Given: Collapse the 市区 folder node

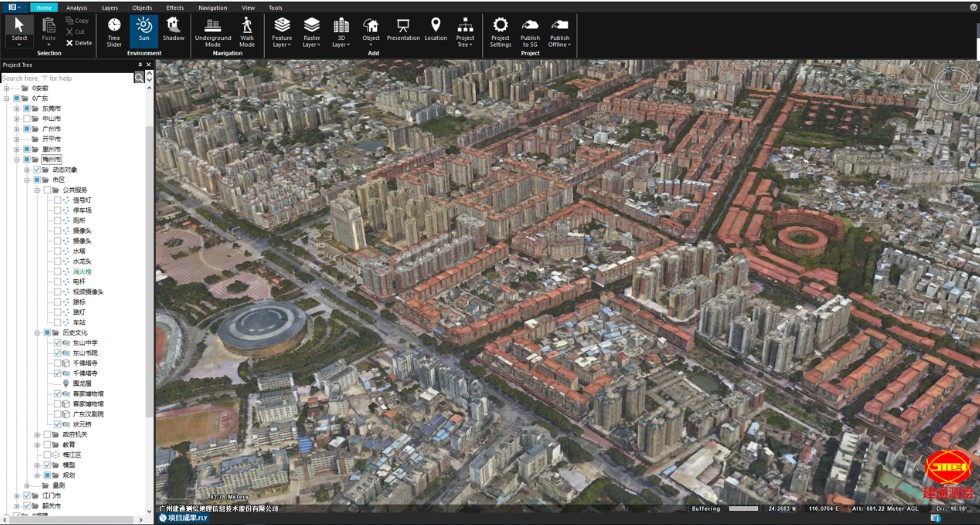Looking at the screenshot, I should point(27,180).
